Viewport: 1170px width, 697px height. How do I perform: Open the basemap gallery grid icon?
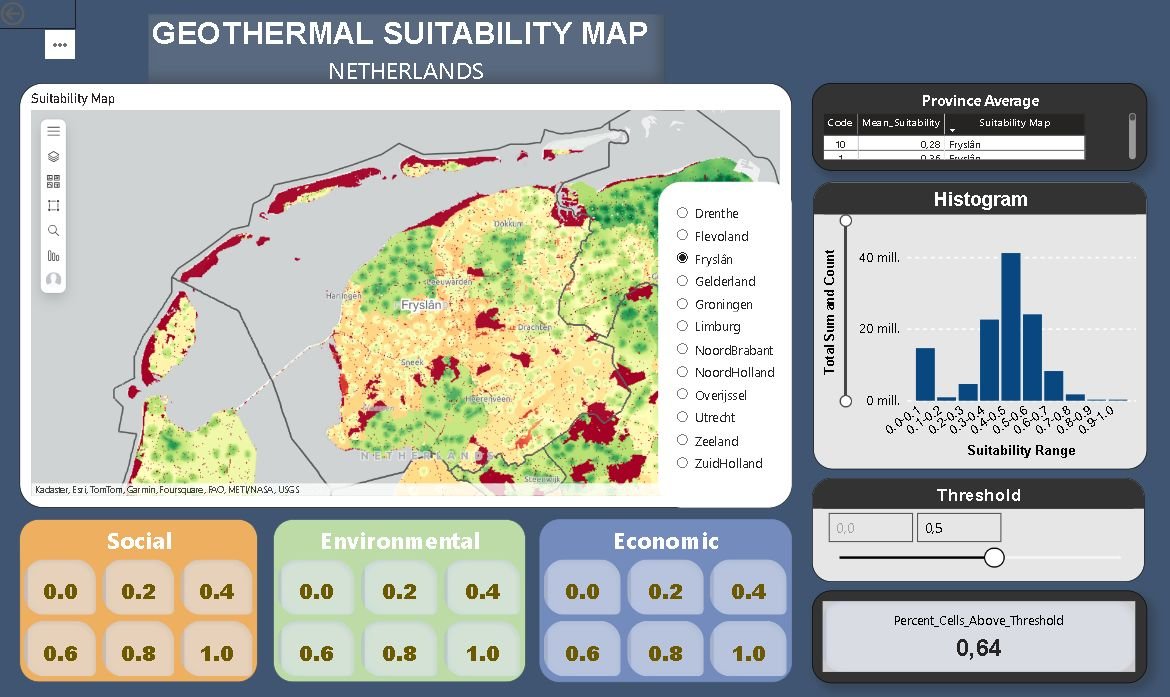(x=54, y=181)
